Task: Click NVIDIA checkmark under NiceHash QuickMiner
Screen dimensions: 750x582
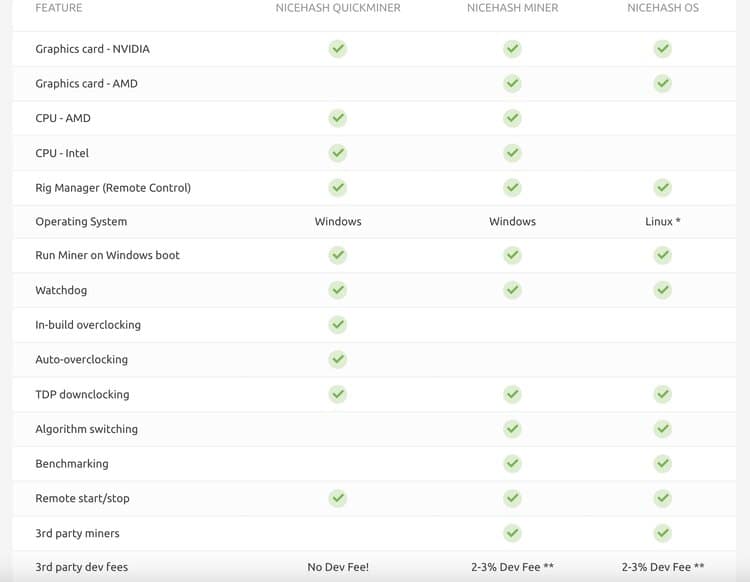Action: tap(338, 49)
